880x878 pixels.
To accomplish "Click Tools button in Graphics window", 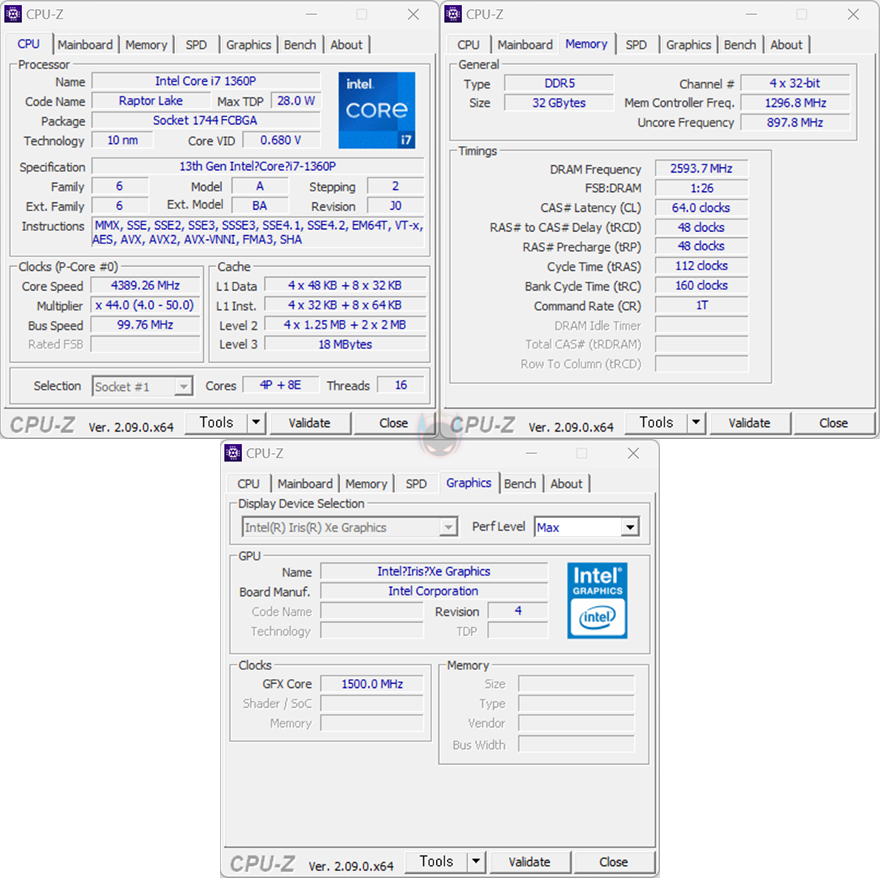I will (x=436, y=861).
